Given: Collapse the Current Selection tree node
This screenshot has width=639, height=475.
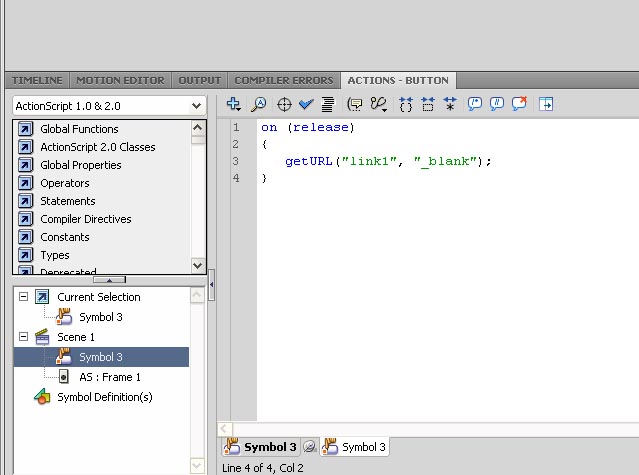Looking at the screenshot, I should [23, 297].
